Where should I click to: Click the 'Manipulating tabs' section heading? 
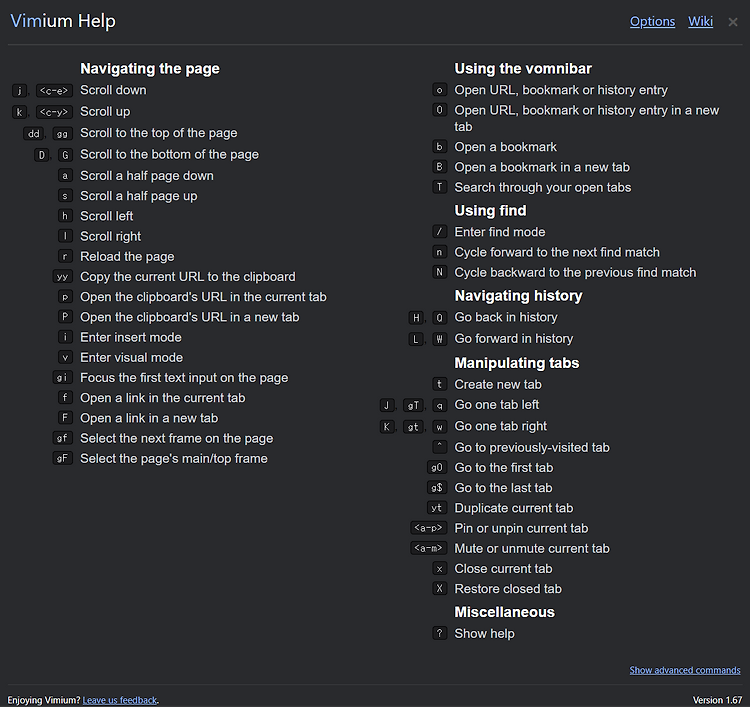pyautogui.click(x=517, y=364)
